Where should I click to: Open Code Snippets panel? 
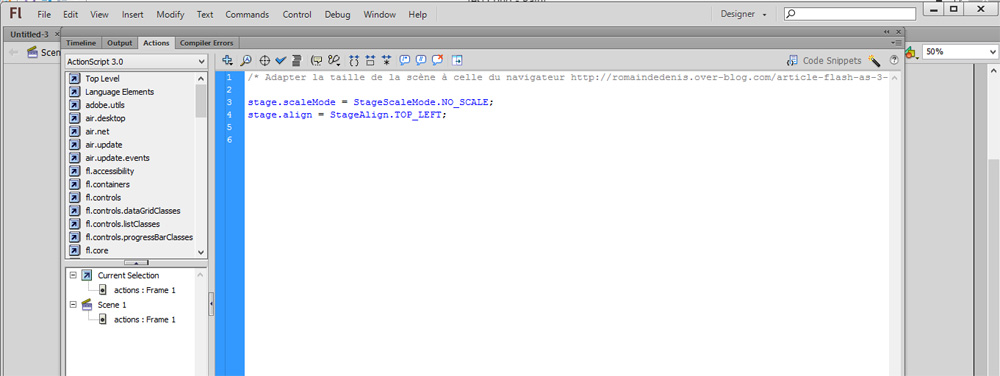tap(825, 61)
